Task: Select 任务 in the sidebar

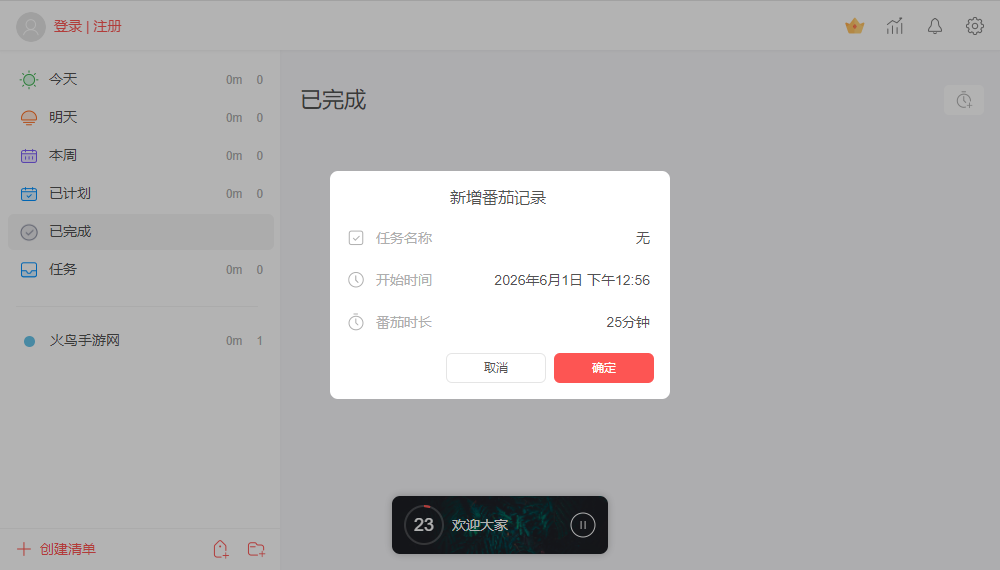Action: [x=141, y=270]
